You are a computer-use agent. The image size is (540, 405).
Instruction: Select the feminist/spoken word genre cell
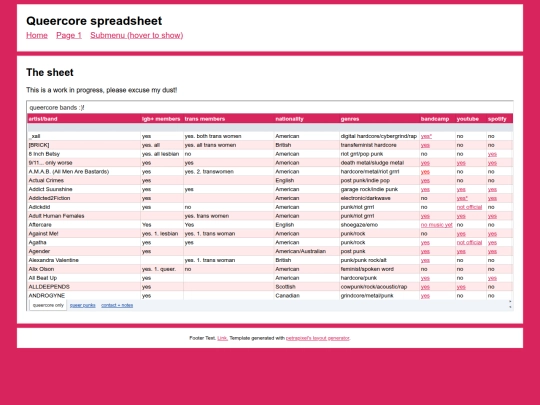pos(379,269)
